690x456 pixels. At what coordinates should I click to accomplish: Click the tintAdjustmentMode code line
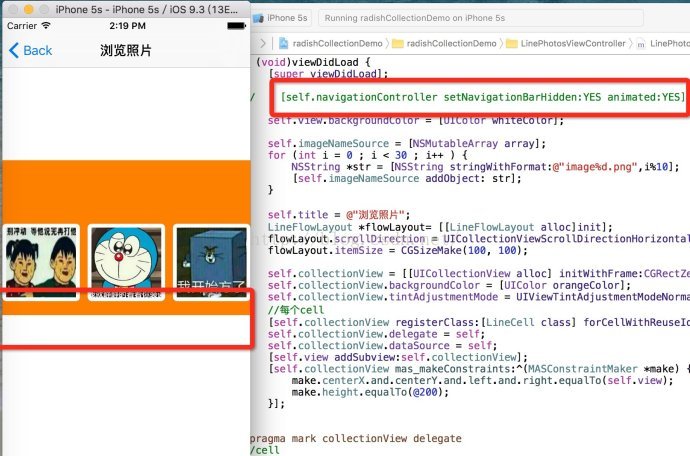tap(479, 297)
